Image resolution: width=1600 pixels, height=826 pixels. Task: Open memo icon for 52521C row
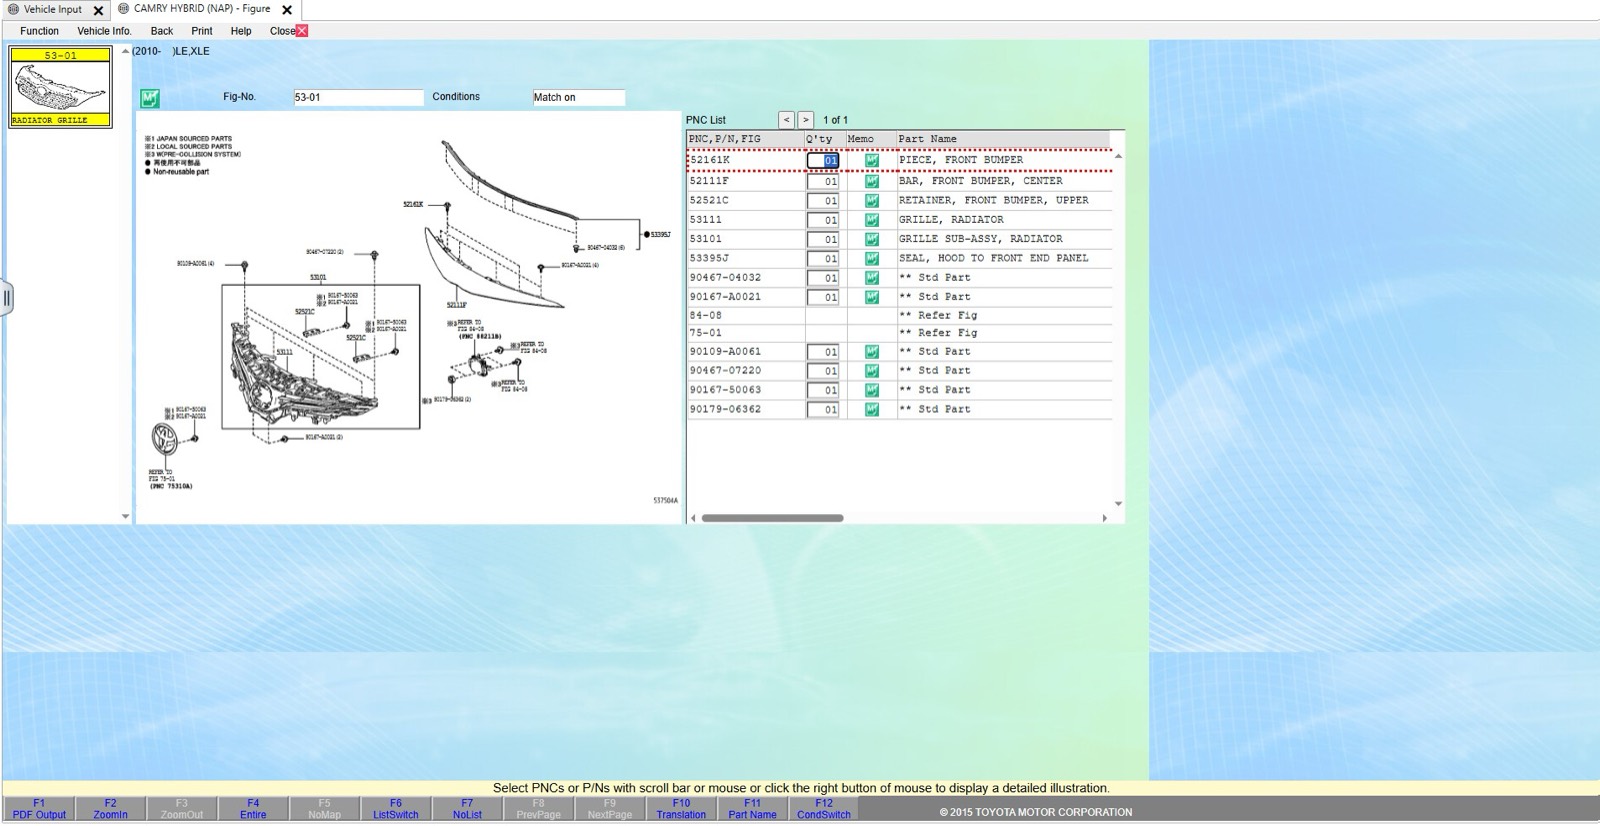point(872,200)
